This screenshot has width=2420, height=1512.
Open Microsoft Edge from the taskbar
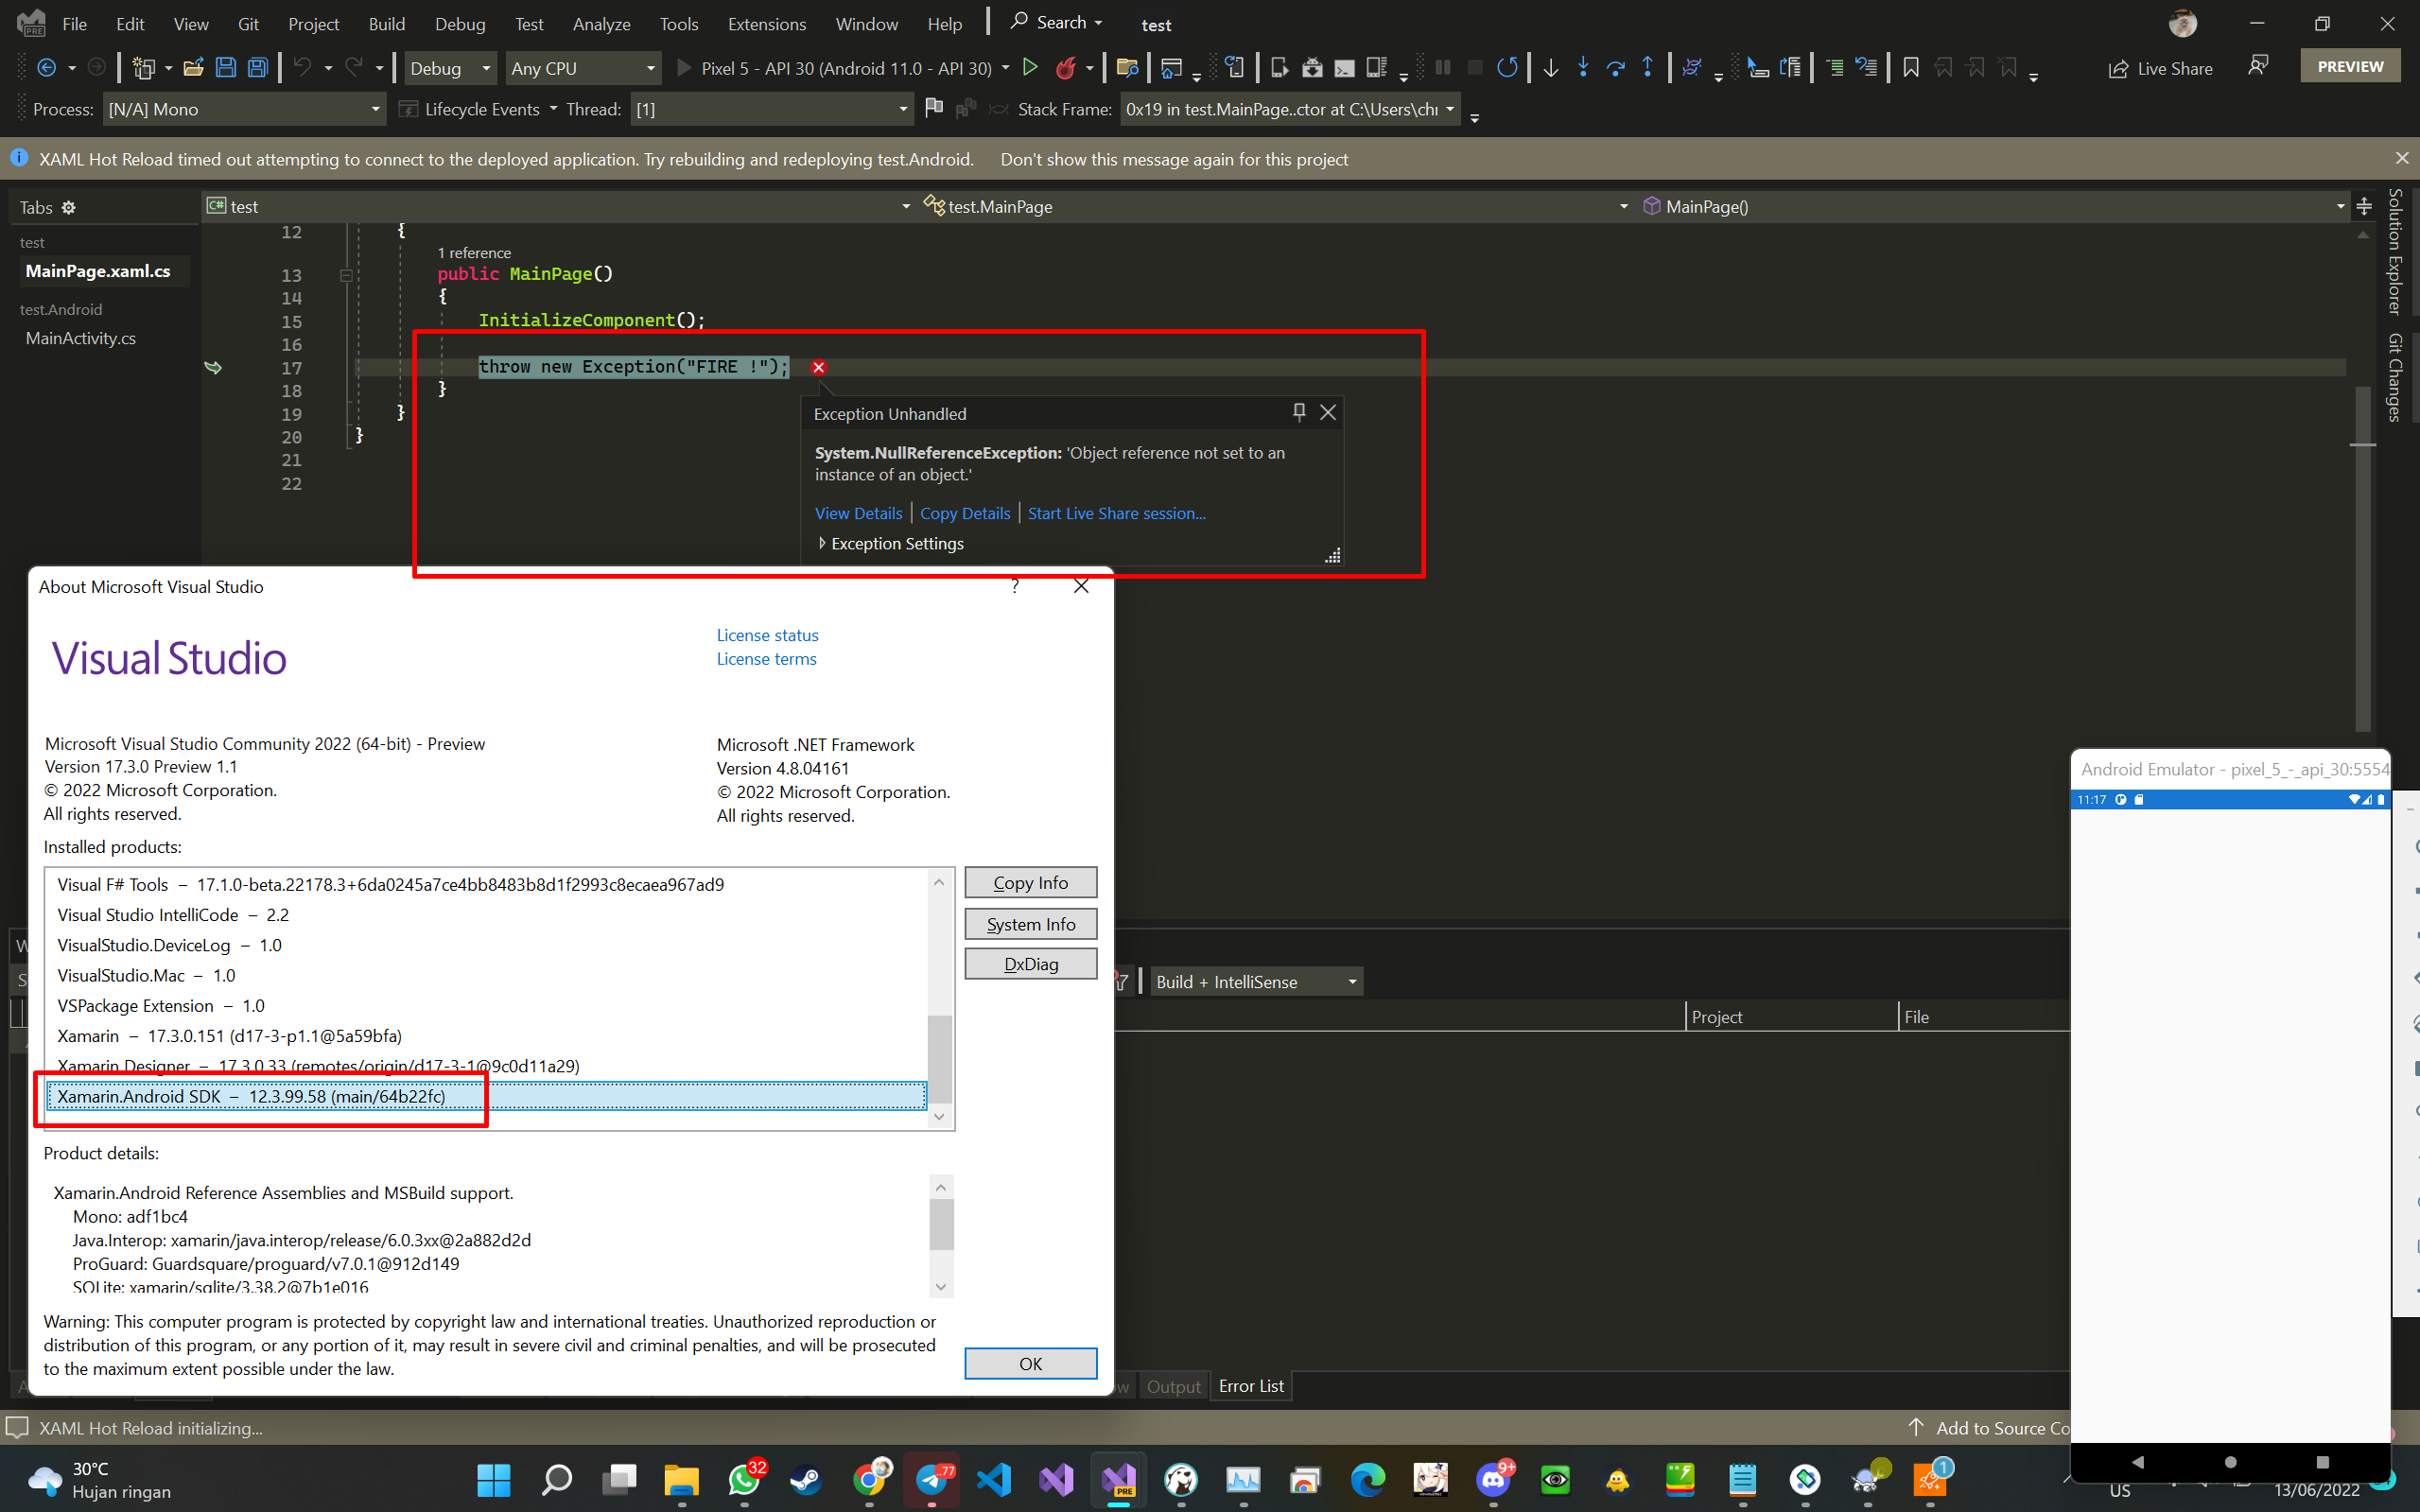coord(1368,1478)
